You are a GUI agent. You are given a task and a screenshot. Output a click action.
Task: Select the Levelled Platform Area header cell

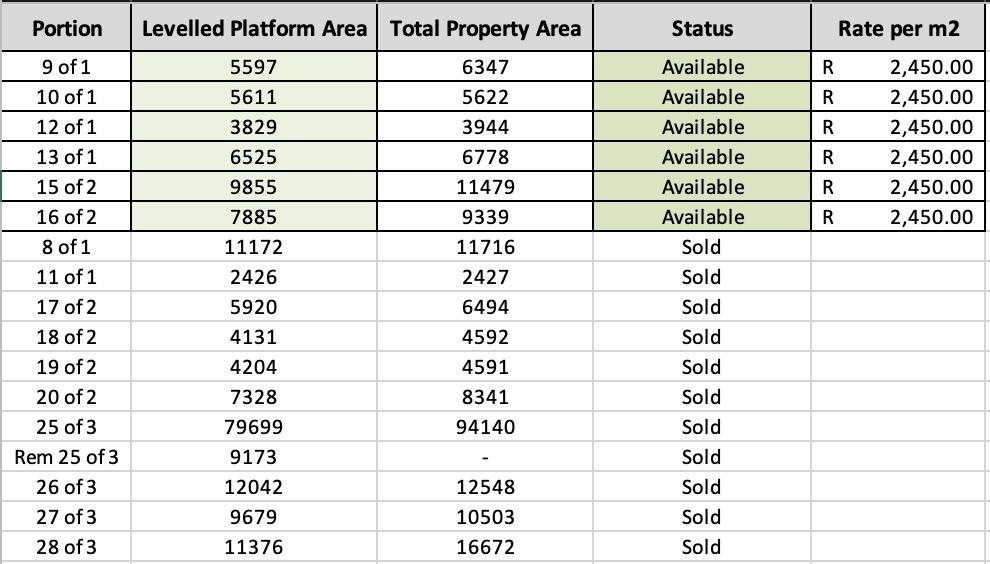(x=254, y=28)
